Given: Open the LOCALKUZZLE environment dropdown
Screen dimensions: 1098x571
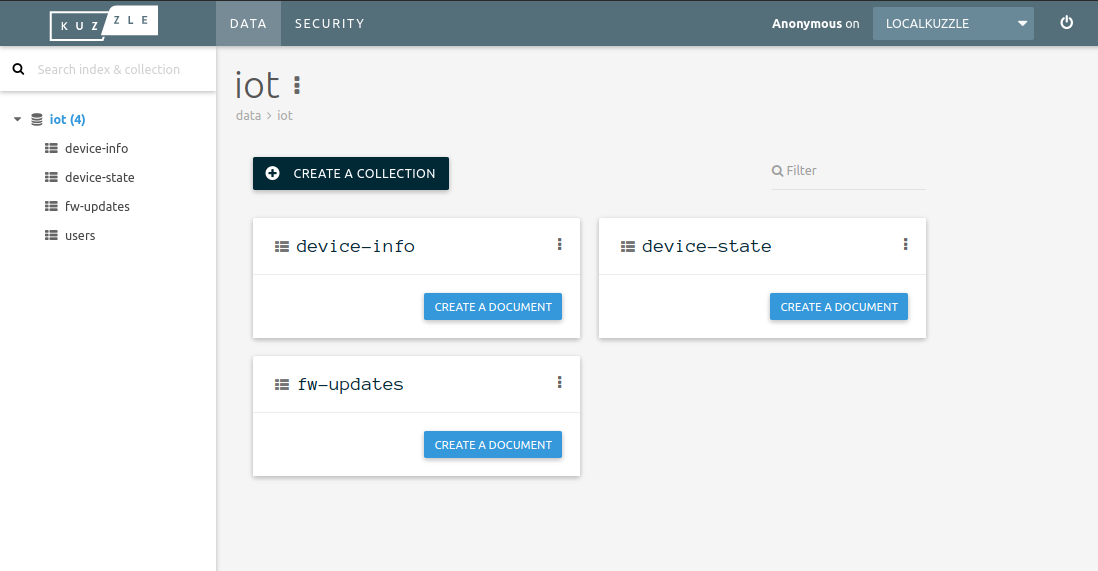Looking at the screenshot, I should tap(952, 24).
